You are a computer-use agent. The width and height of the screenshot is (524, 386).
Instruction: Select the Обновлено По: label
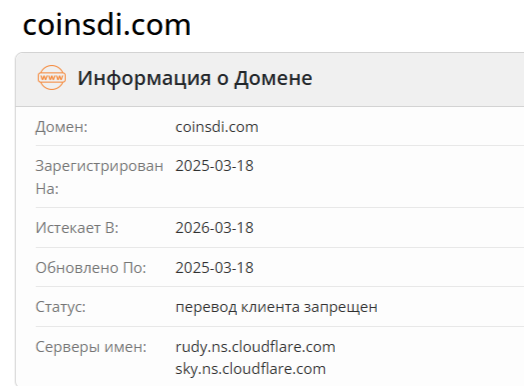point(91,268)
